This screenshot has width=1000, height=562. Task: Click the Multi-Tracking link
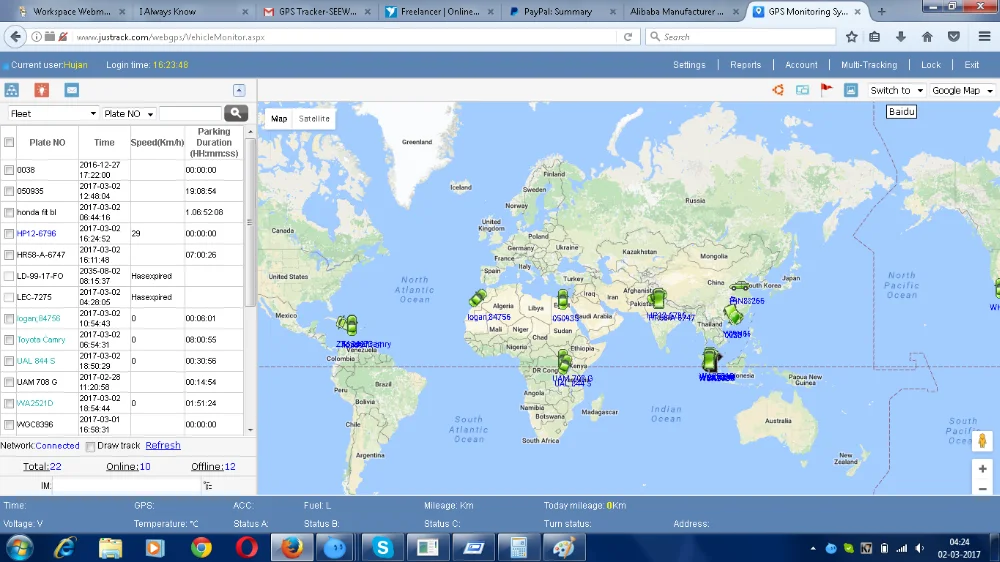tap(868, 65)
